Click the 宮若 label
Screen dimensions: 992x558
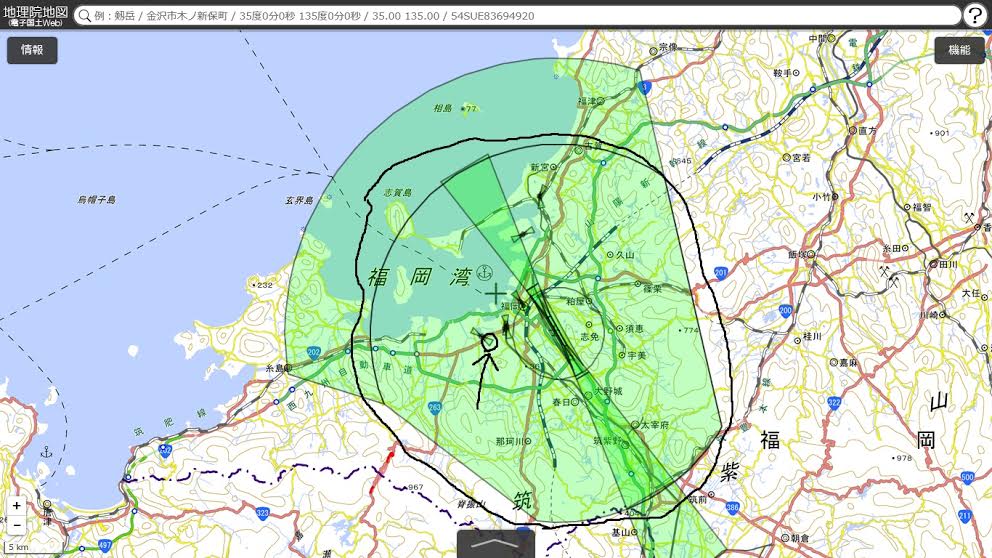pyautogui.click(x=801, y=158)
